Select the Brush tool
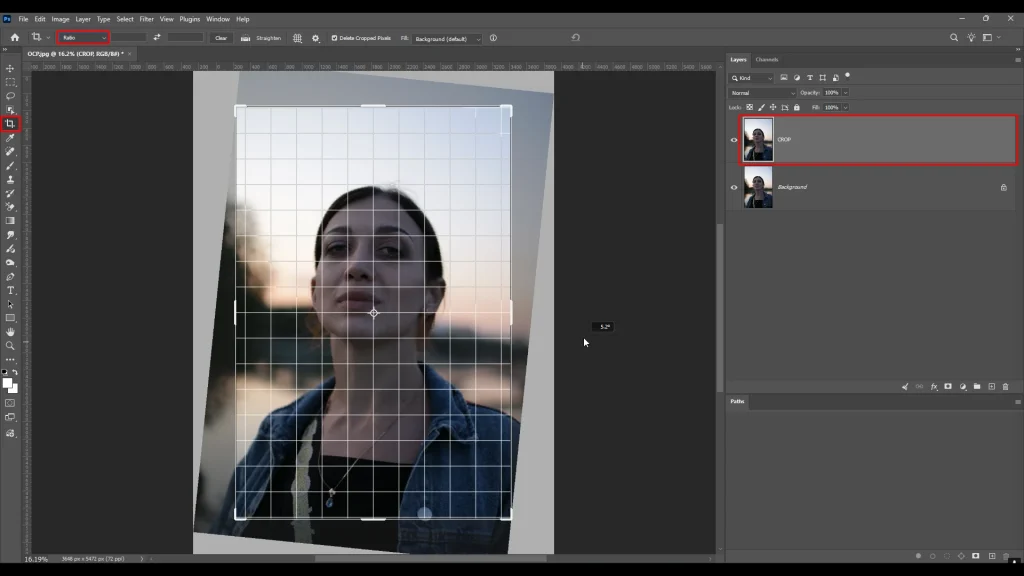 [x=10, y=165]
